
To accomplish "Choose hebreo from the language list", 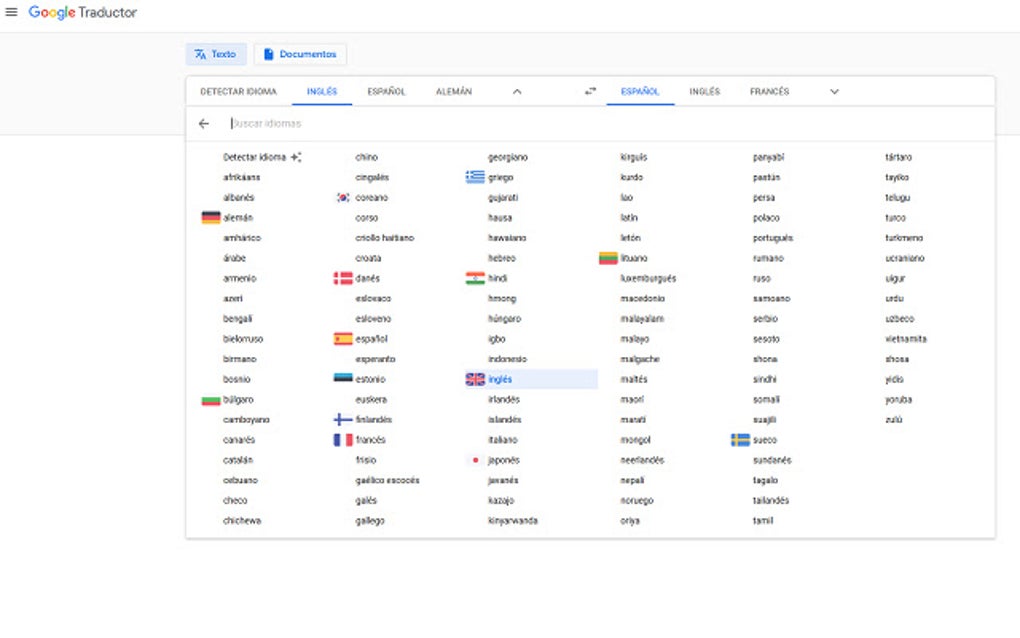I will click(x=502, y=258).
